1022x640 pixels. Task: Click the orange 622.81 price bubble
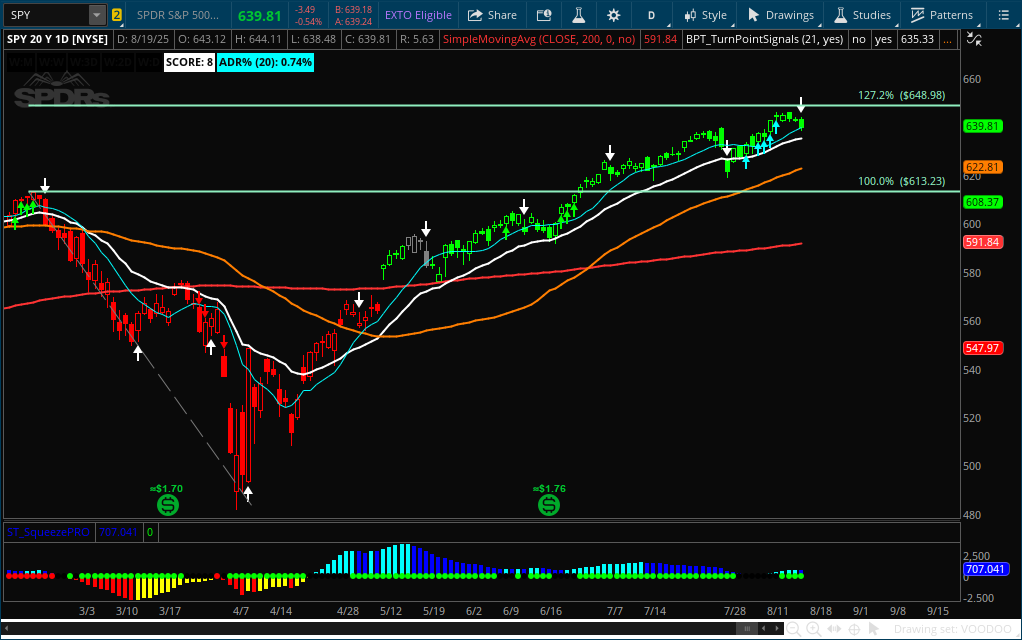[x=983, y=167]
